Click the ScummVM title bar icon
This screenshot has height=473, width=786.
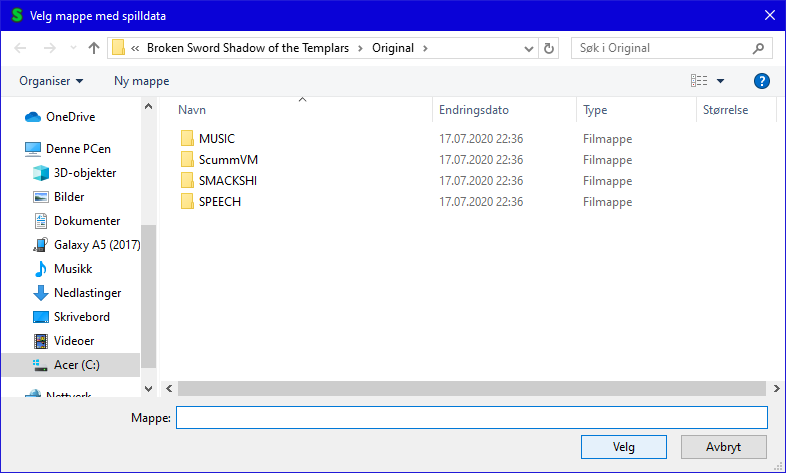[17, 16]
